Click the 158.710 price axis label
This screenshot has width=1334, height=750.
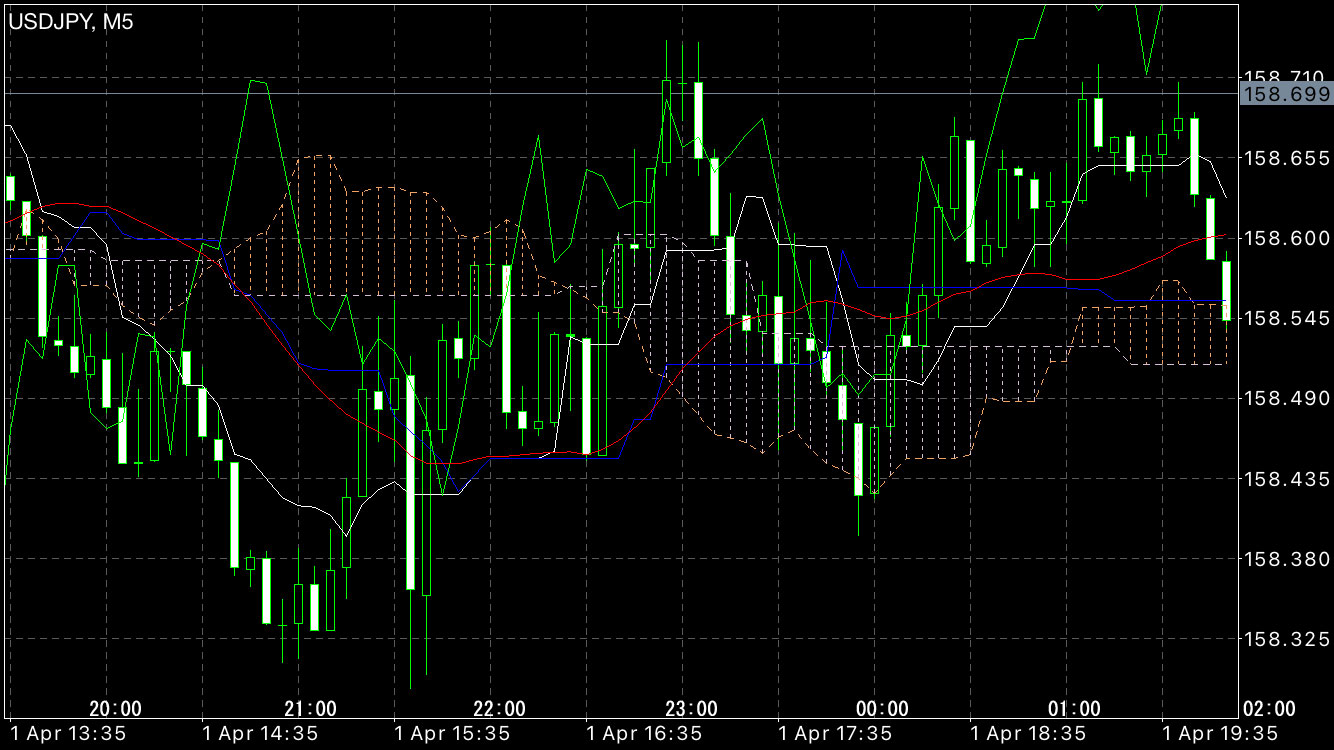click(1284, 77)
